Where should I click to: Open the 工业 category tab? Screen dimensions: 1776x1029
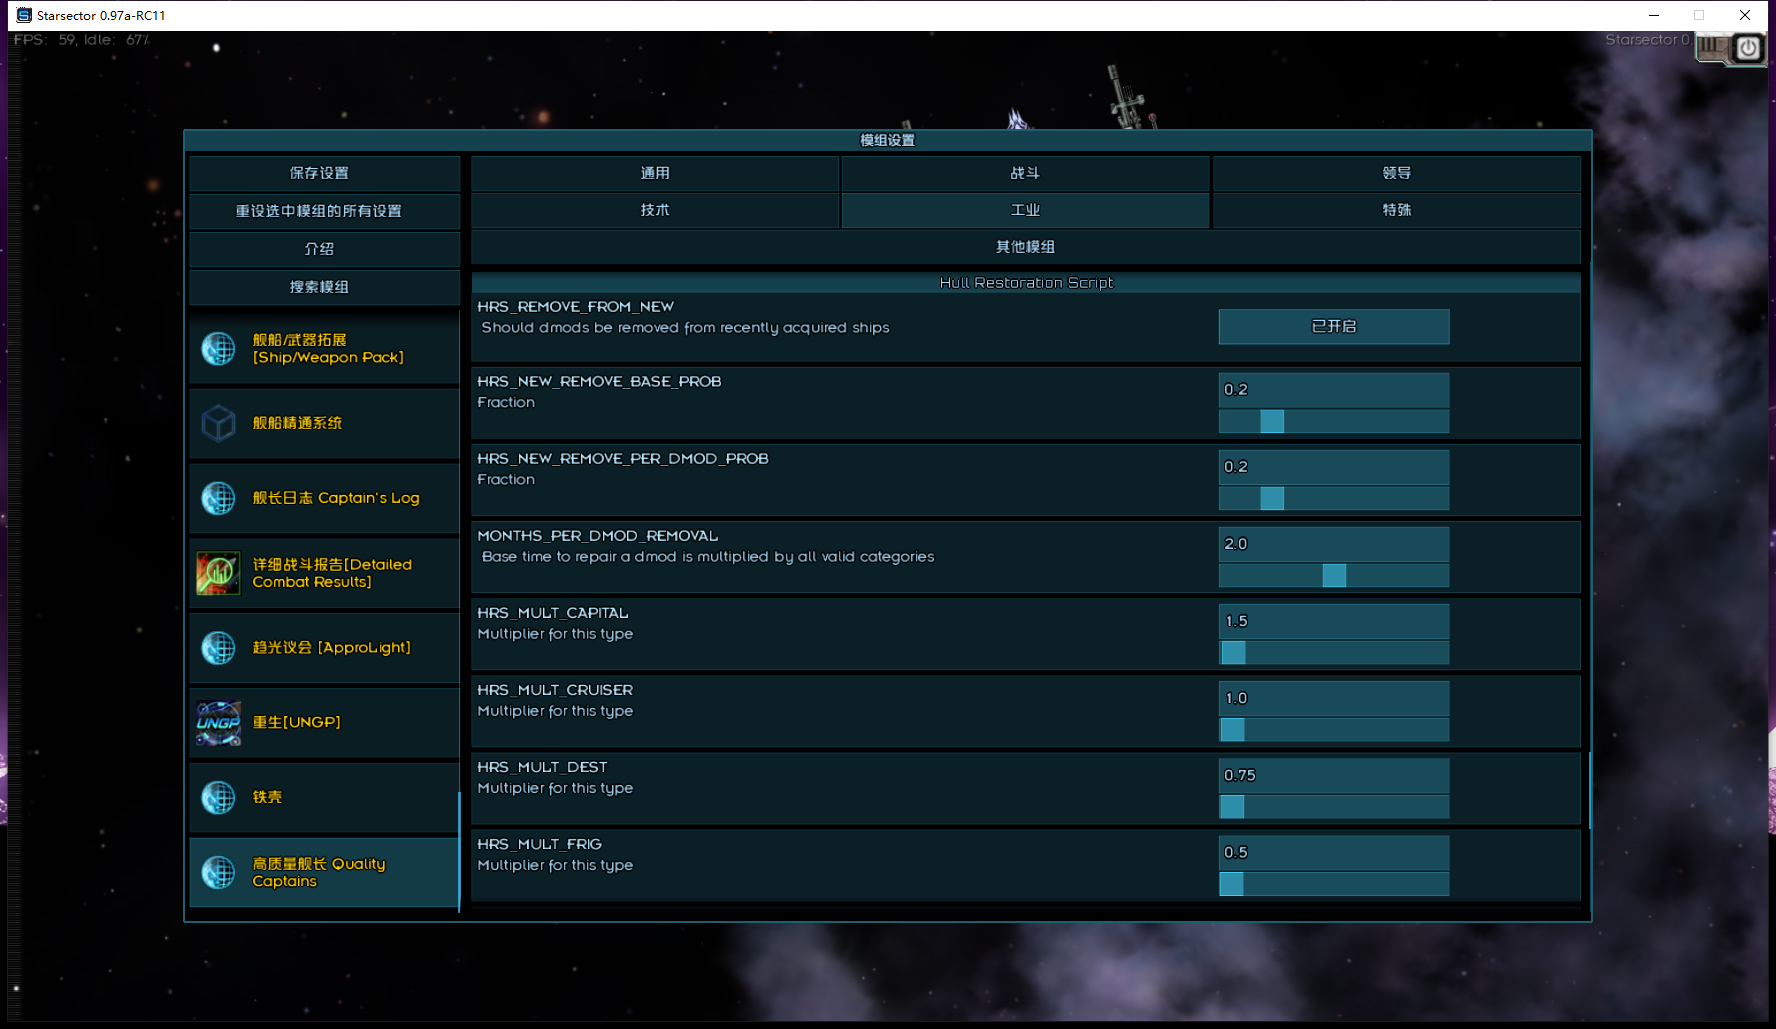pyautogui.click(x=1025, y=210)
